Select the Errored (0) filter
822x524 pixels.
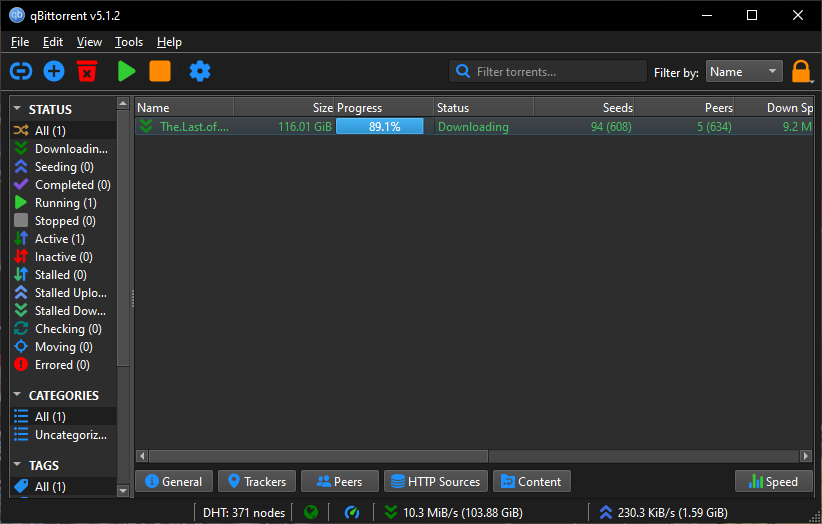(x=63, y=365)
